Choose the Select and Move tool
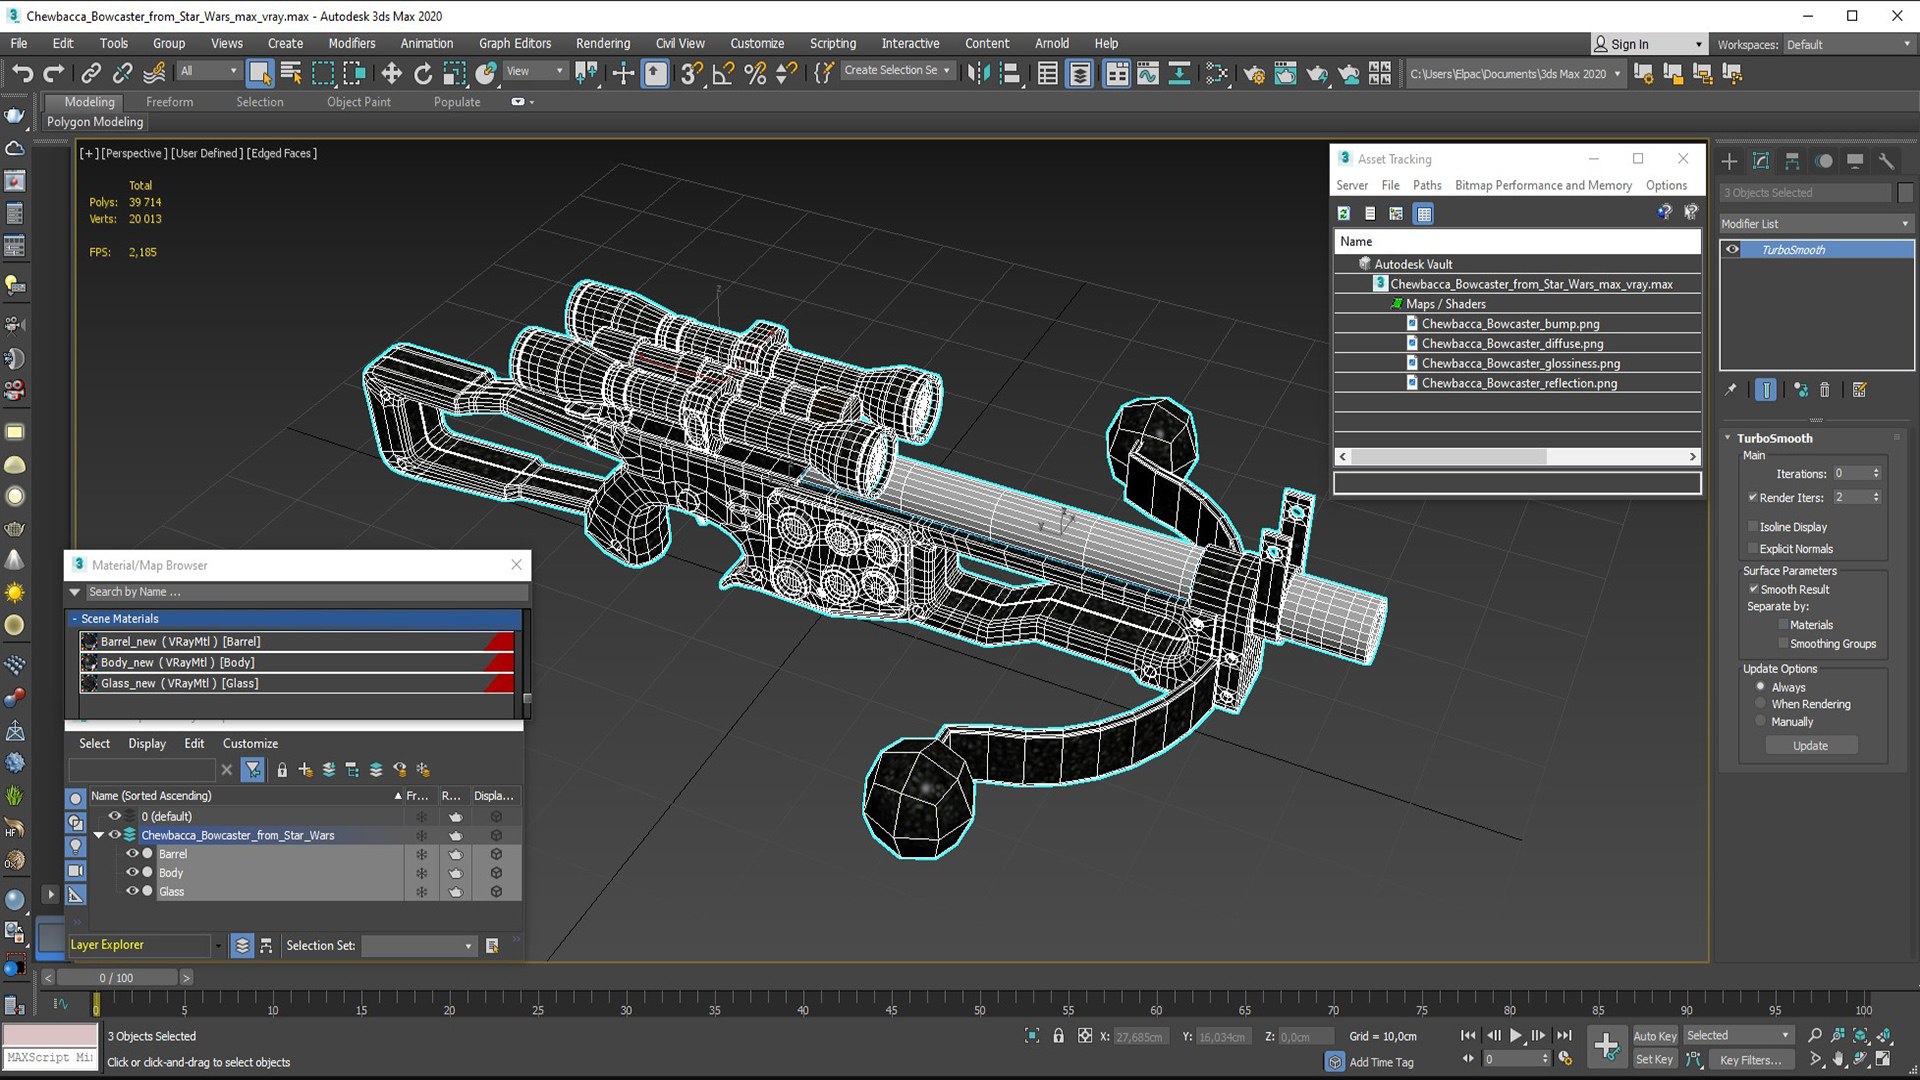 pos(391,73)
